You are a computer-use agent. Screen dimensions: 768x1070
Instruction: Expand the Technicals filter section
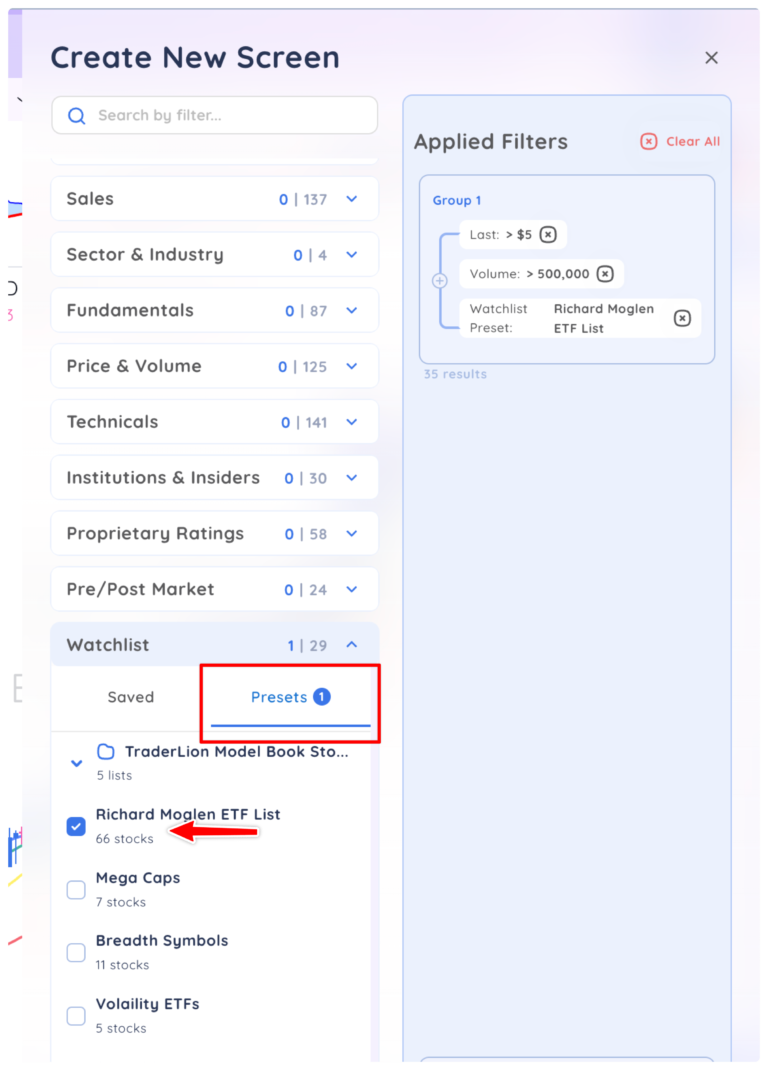[351, 422]
